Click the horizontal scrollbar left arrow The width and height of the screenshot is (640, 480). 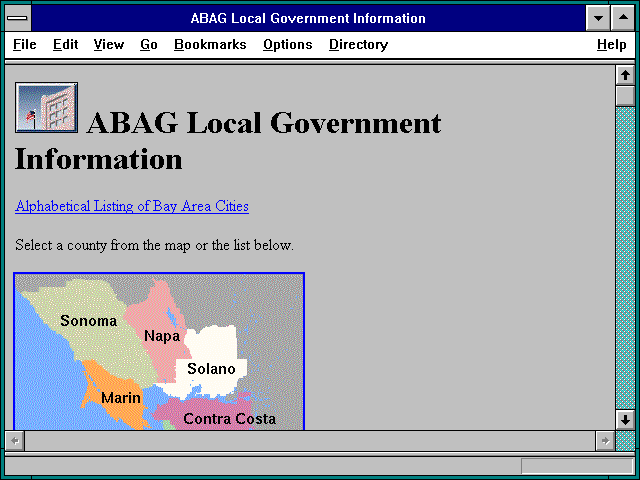[15, 441]
